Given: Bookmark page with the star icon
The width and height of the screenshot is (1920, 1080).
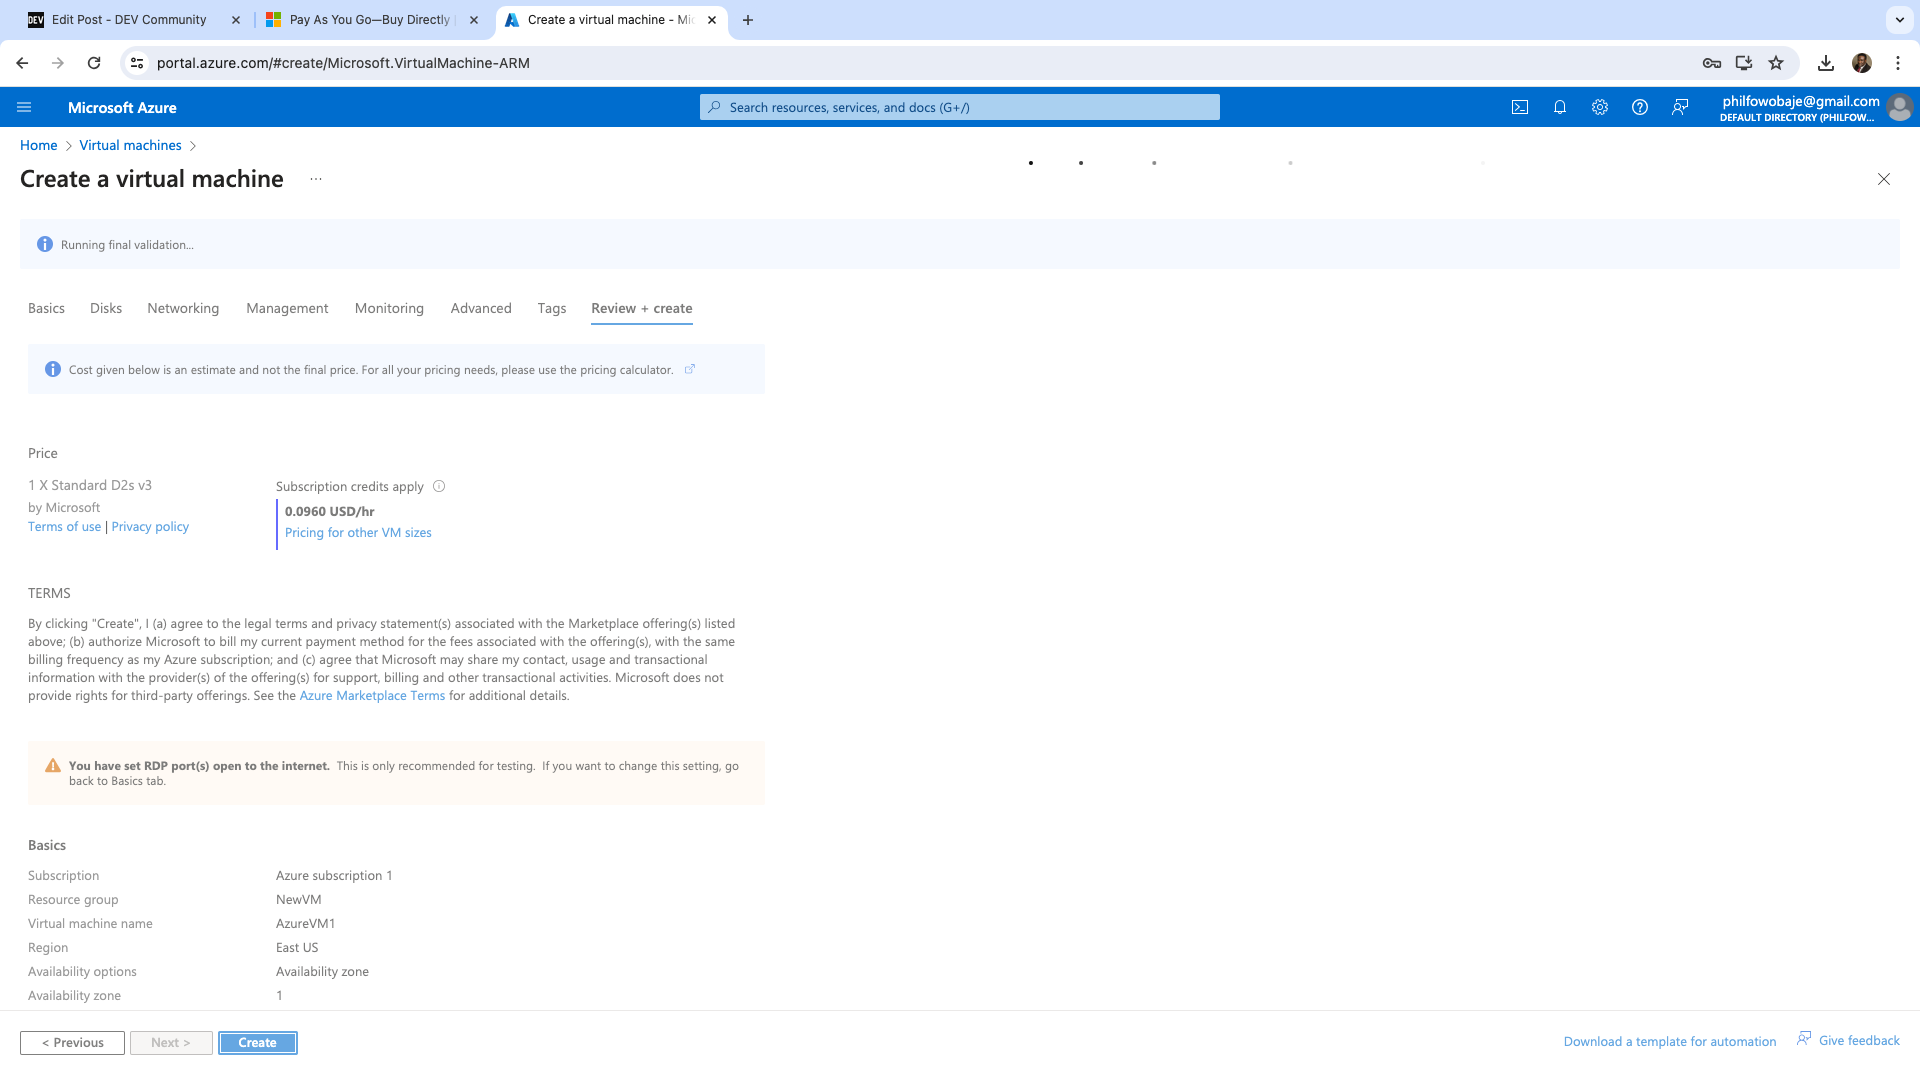Looking at the screenshot, I should point(1776,63).
